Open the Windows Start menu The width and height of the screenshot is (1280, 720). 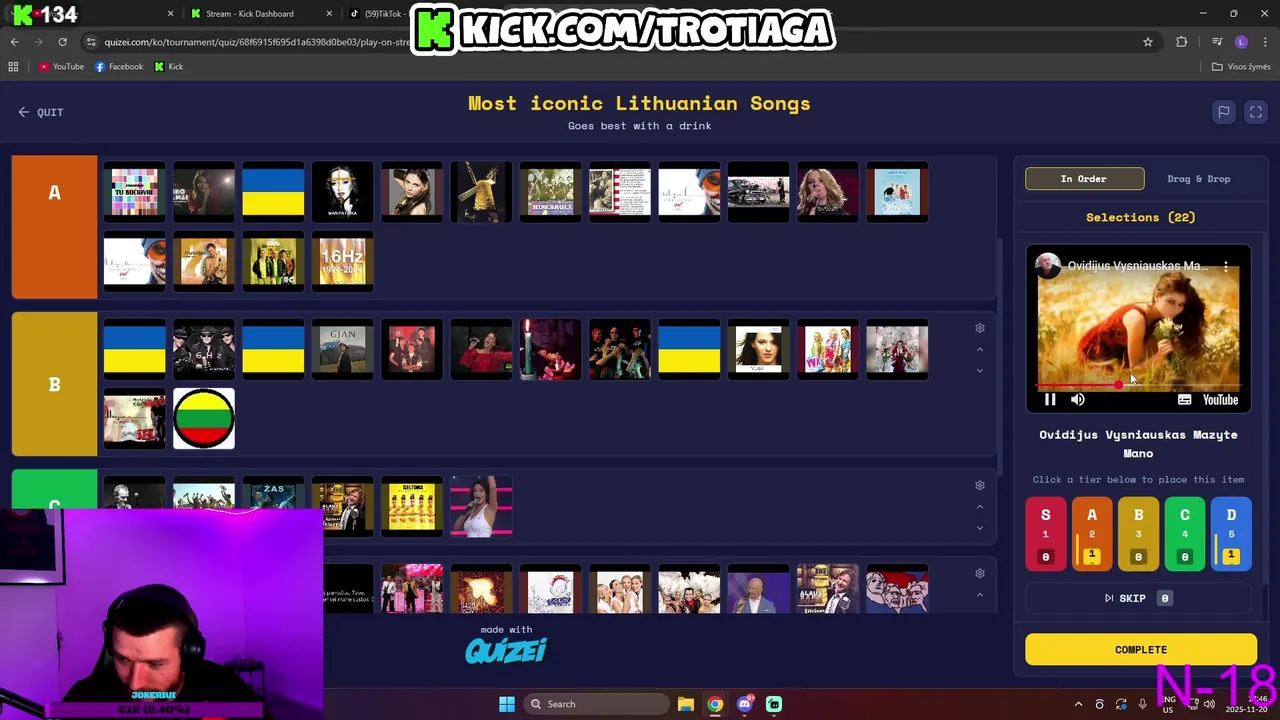pyautogui.click(x=507, y=704)
